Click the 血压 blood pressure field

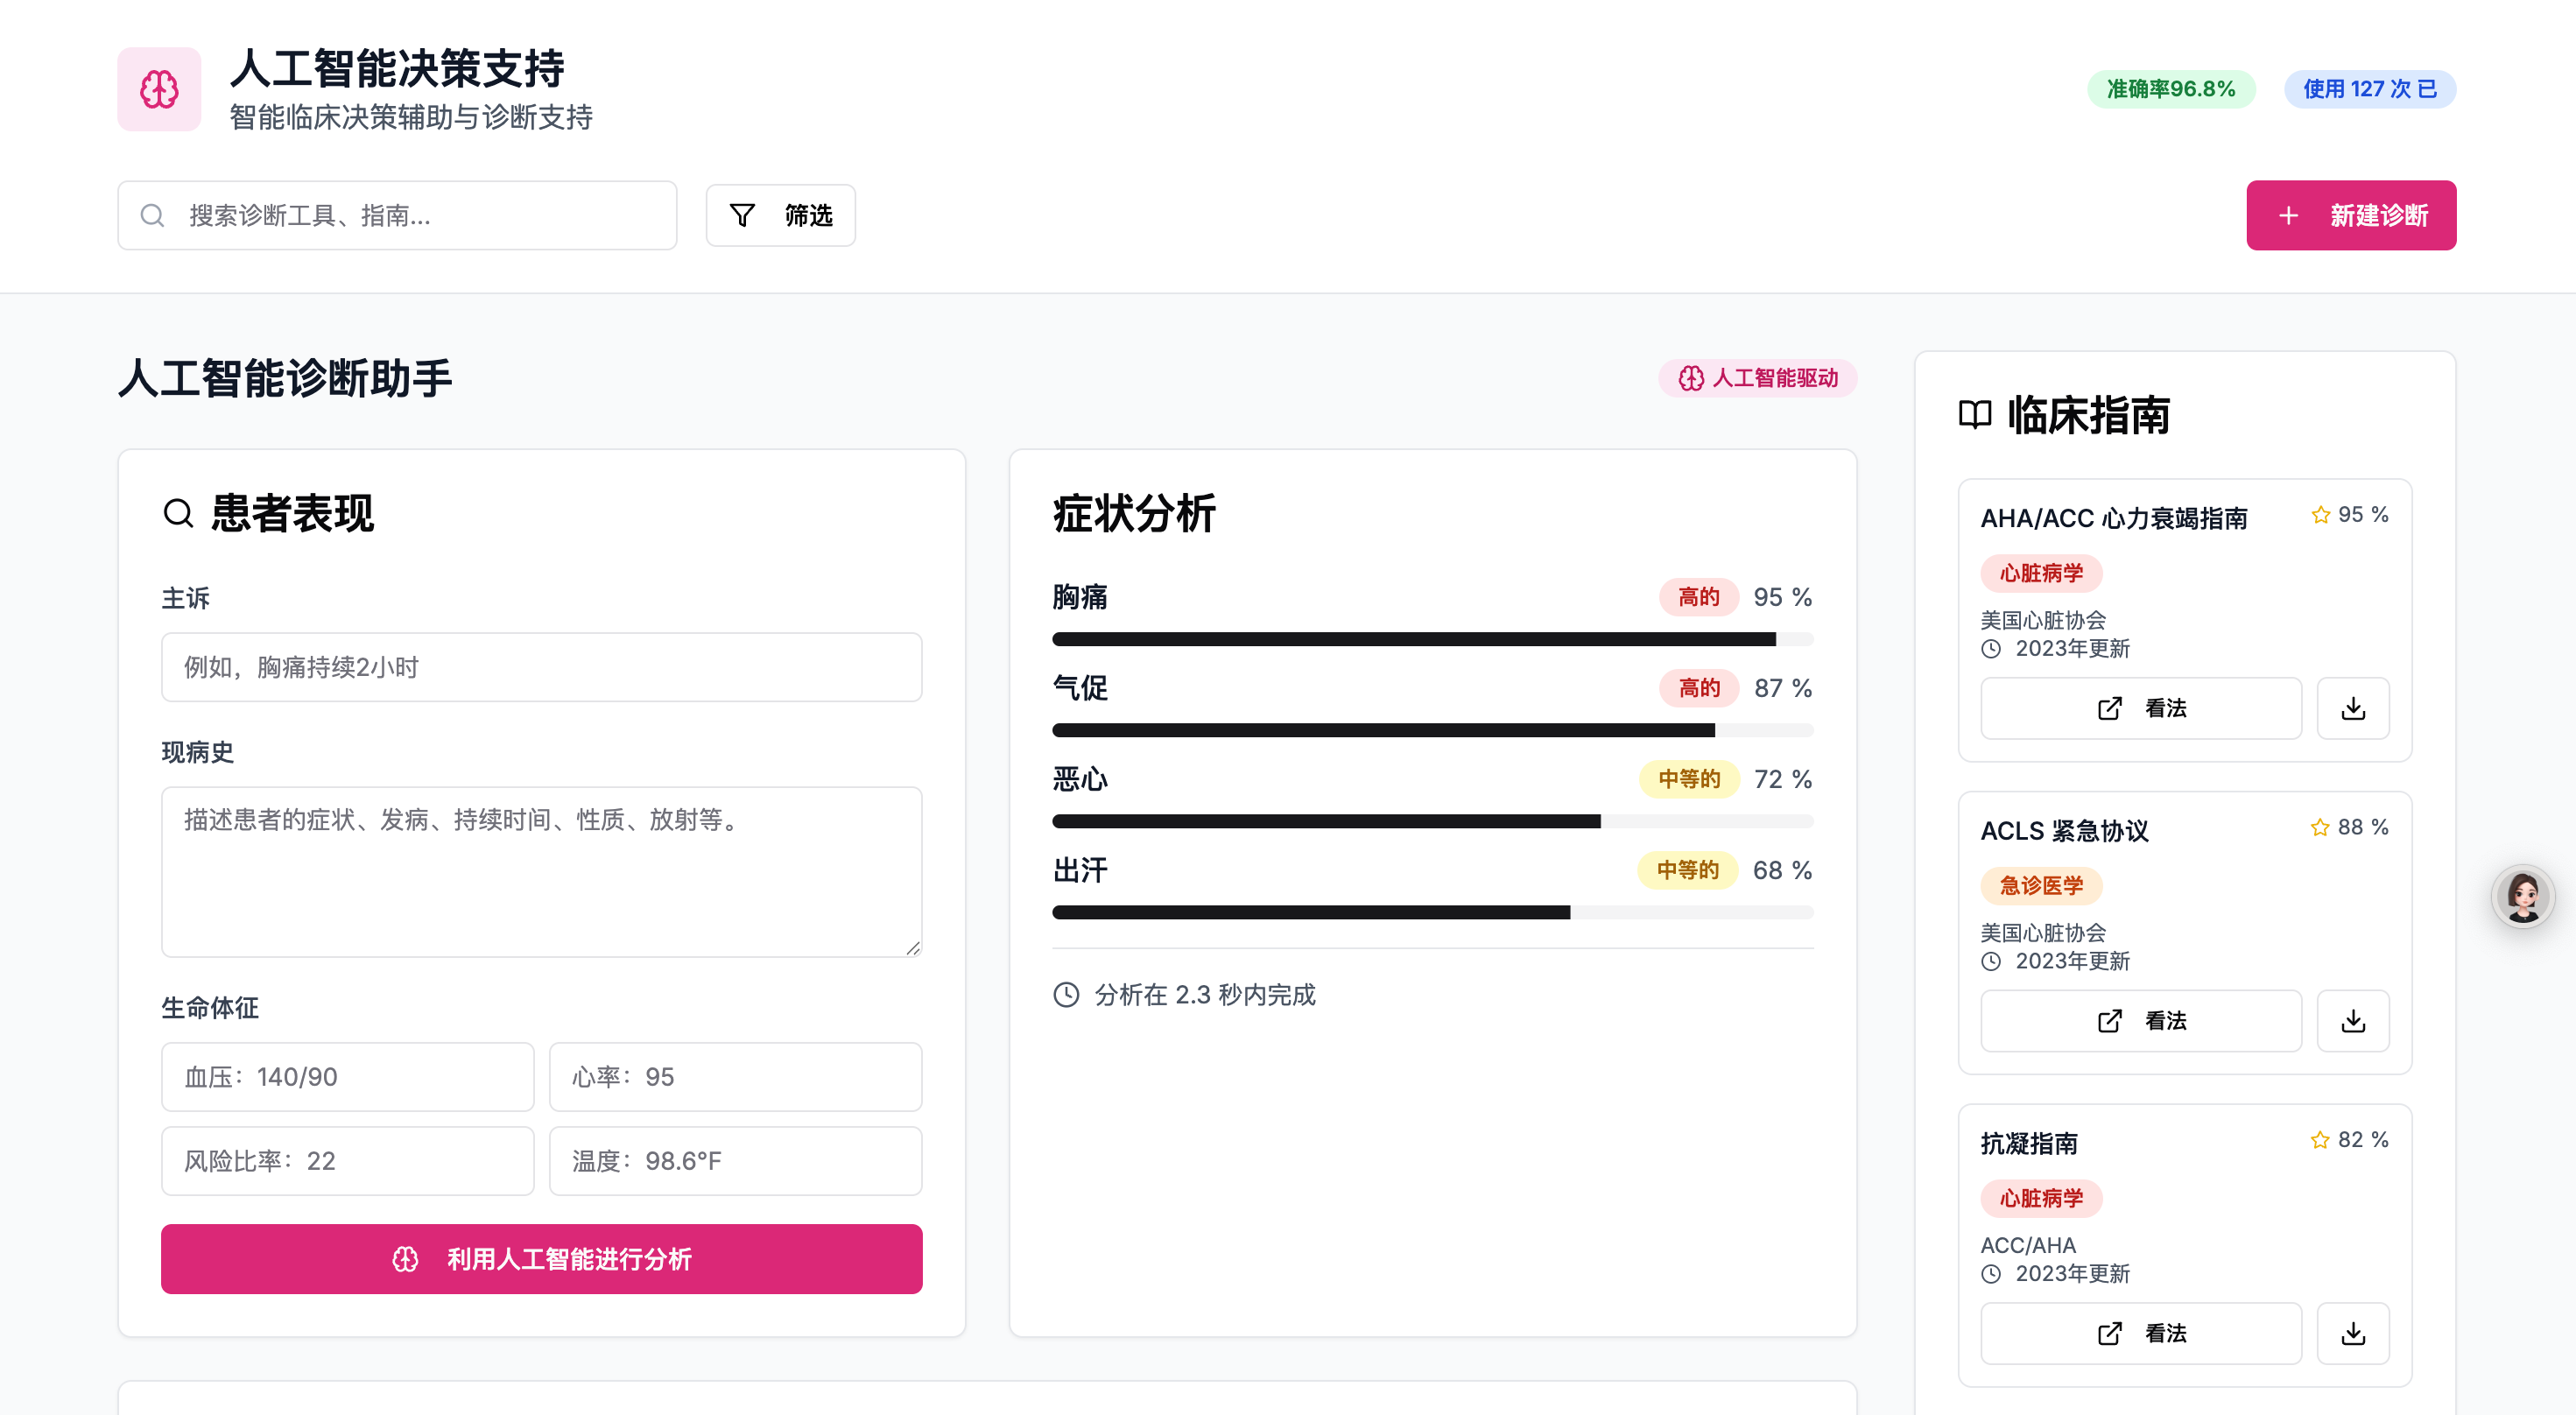[x=347, y=1076]
